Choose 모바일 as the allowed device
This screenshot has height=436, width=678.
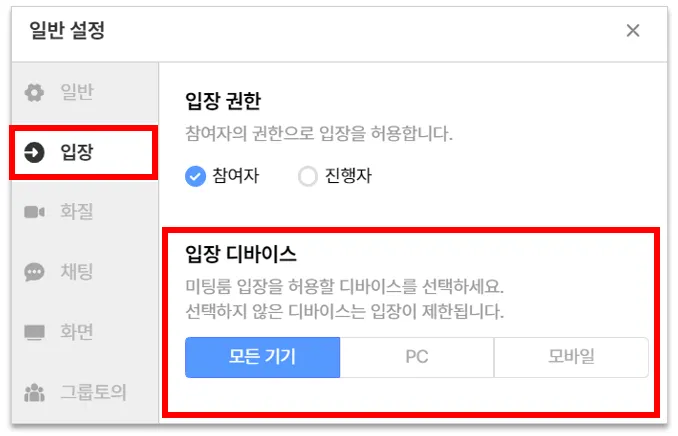click(x=571, y=357)
